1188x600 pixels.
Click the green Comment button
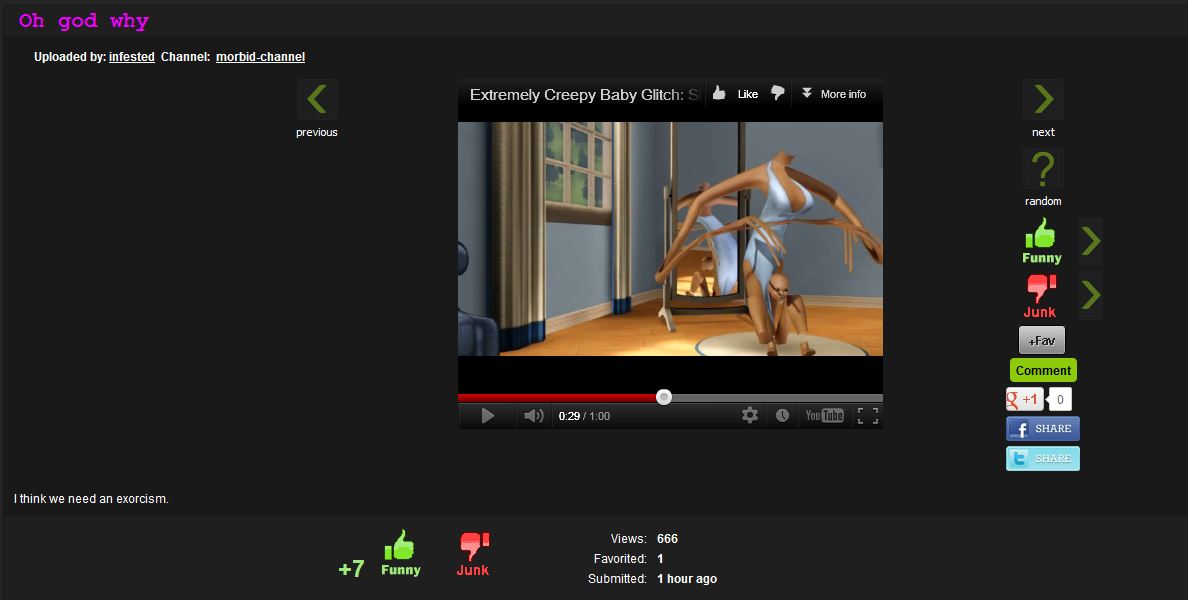pos(1043,370)
